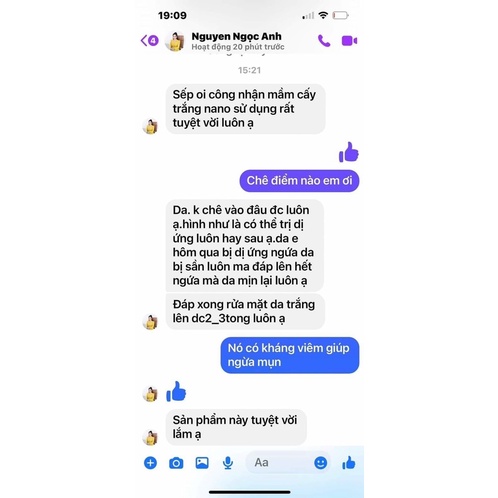Viewport: 498px width, 498px height.
Task: Start a video call from header
Action: pos(349,41)
